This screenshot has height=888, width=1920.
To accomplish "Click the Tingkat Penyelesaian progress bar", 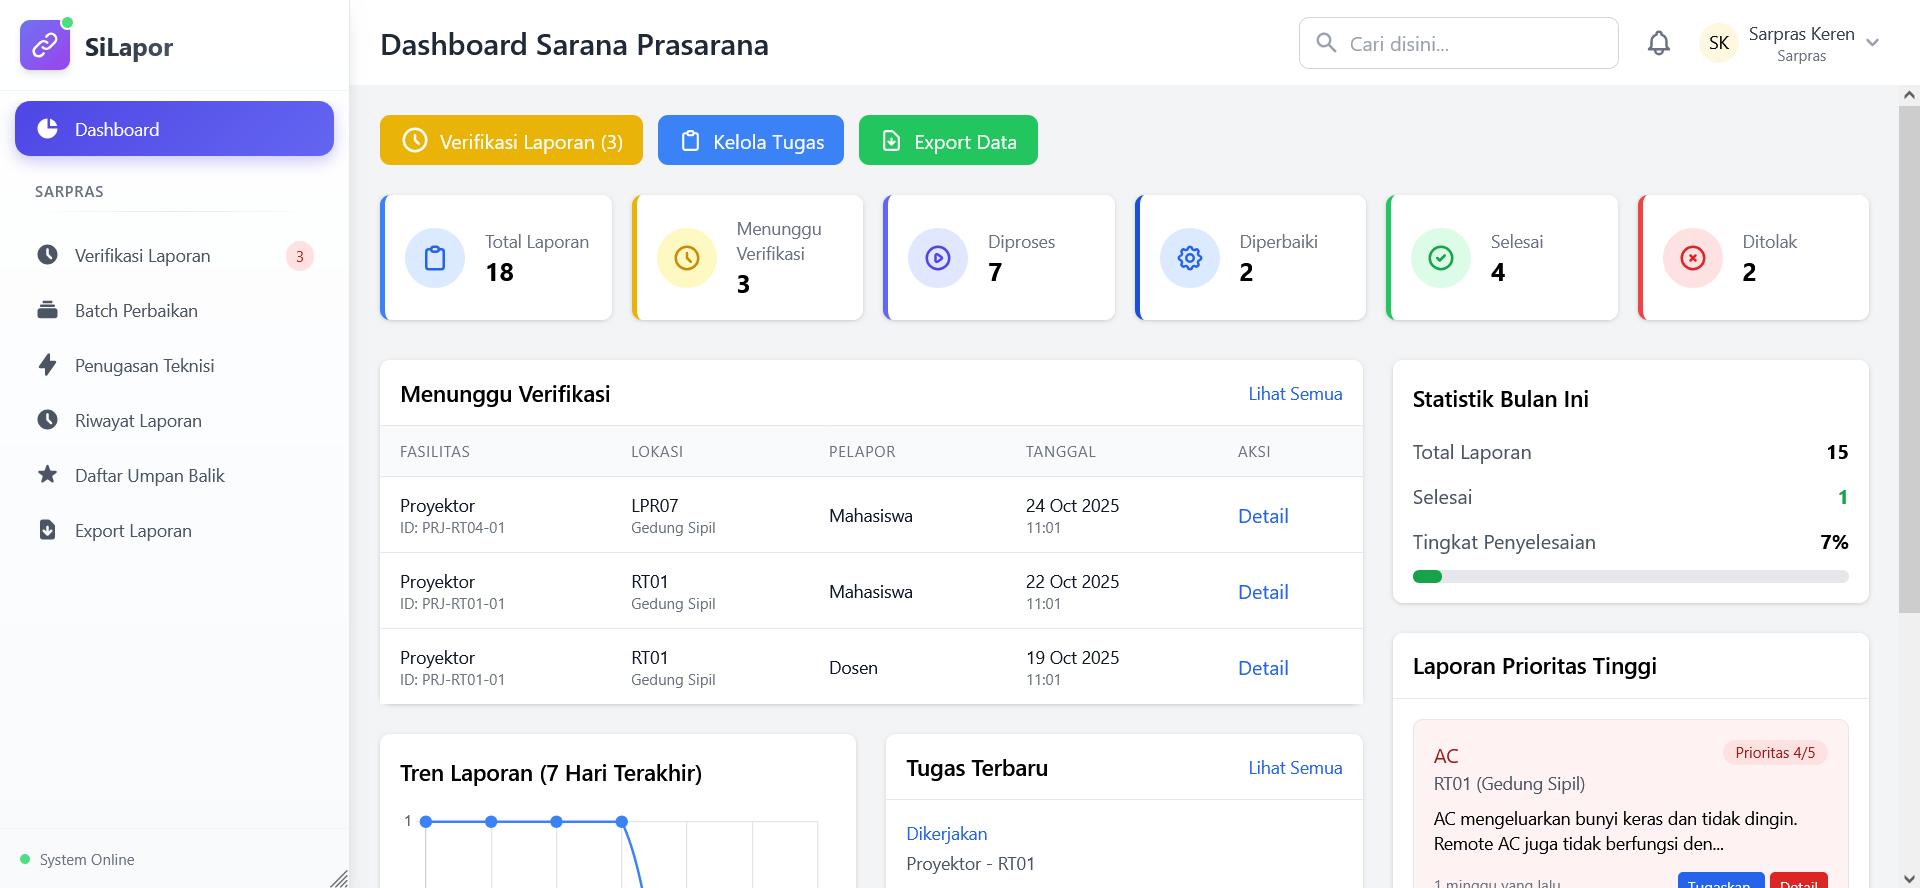I will coord(1630,576).
